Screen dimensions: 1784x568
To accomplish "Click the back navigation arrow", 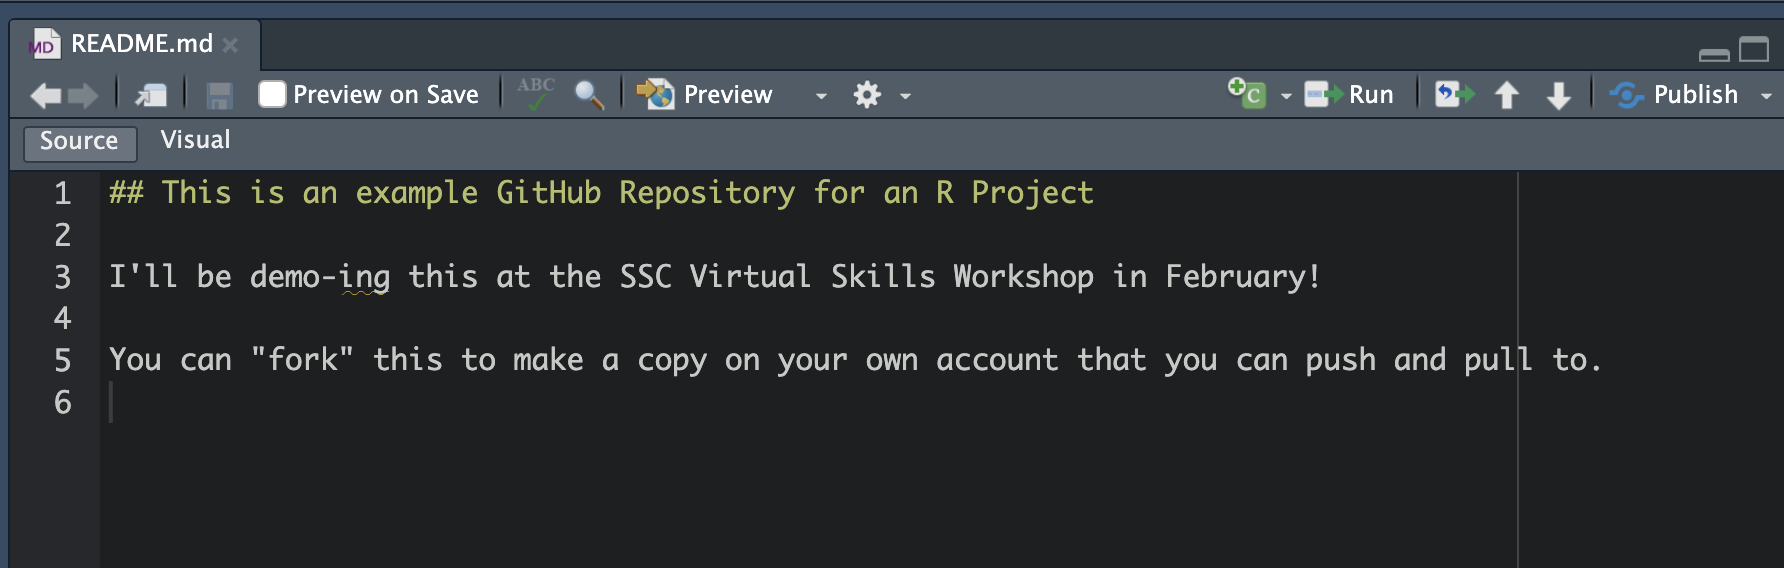I will pos(45,95).
